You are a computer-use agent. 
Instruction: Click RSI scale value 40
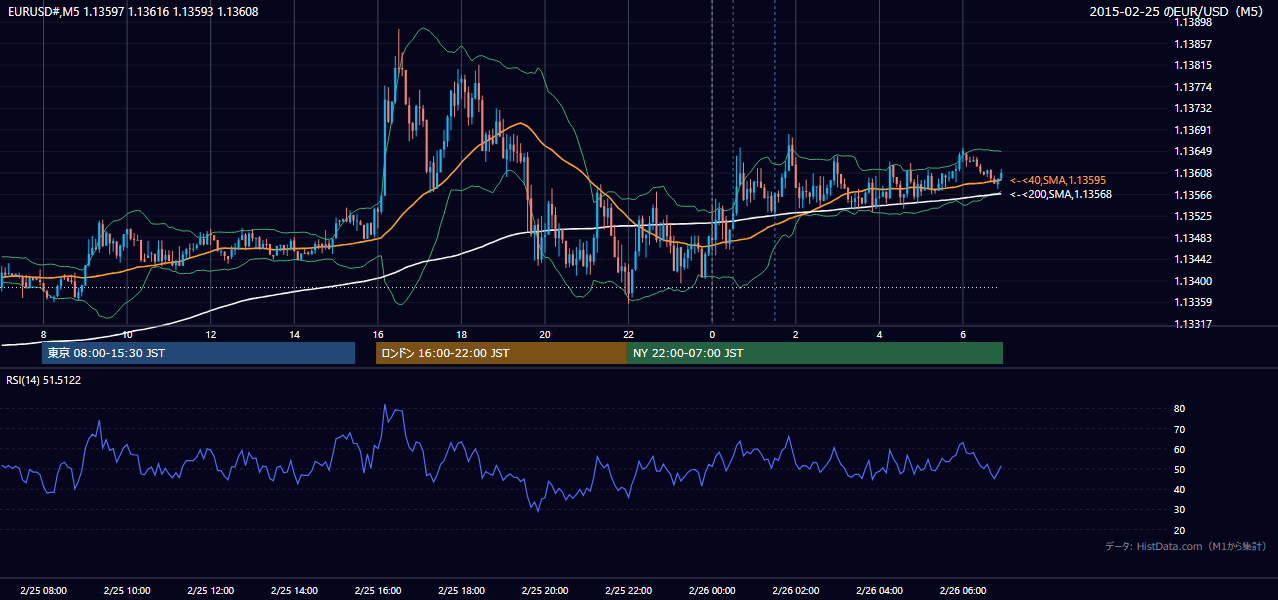tap(1180, 489)
